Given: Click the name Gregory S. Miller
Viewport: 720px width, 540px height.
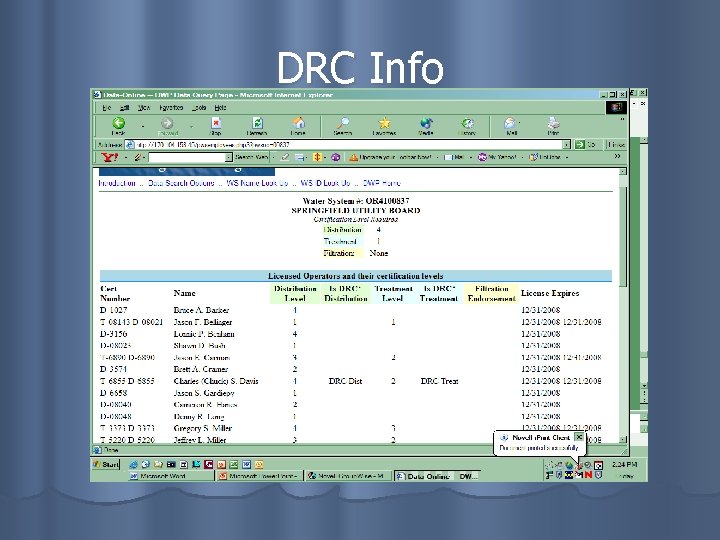Looking at the screenshot, I should click(202, 428).
